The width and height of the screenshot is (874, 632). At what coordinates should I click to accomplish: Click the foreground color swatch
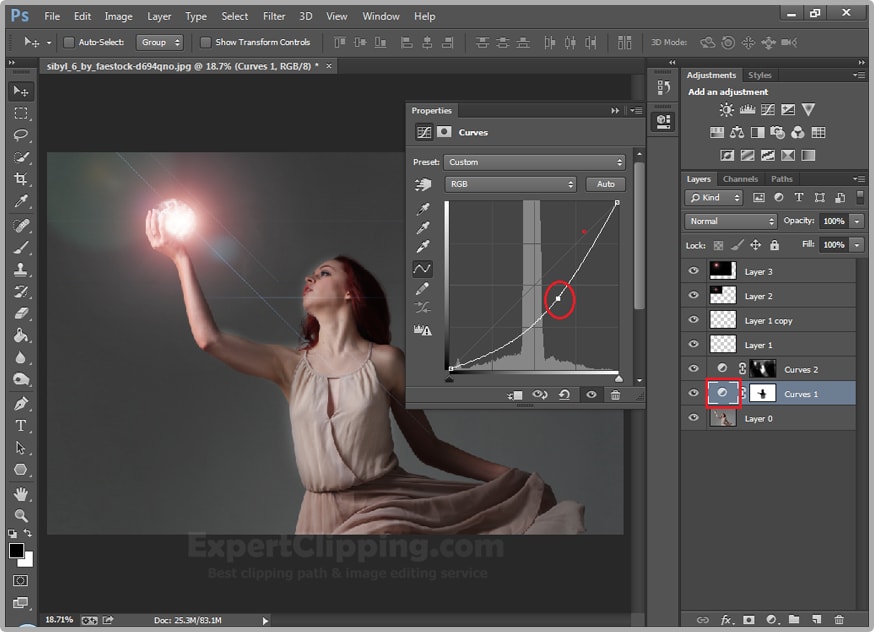click(x=17, y=551)
